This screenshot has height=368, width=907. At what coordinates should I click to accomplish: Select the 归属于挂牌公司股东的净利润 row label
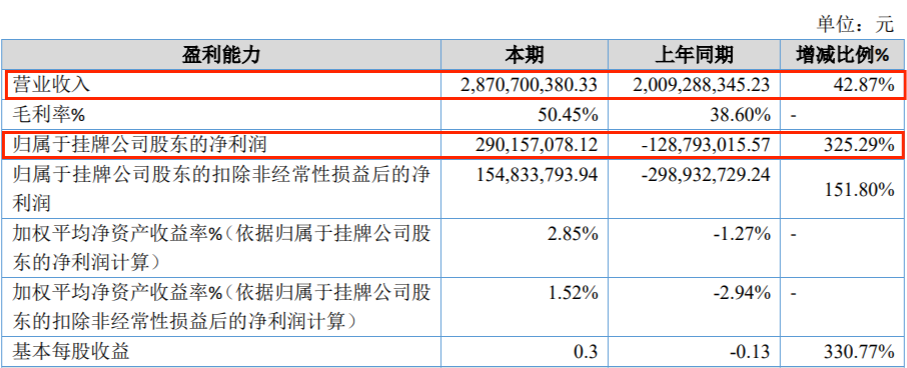tap(140, 144)
